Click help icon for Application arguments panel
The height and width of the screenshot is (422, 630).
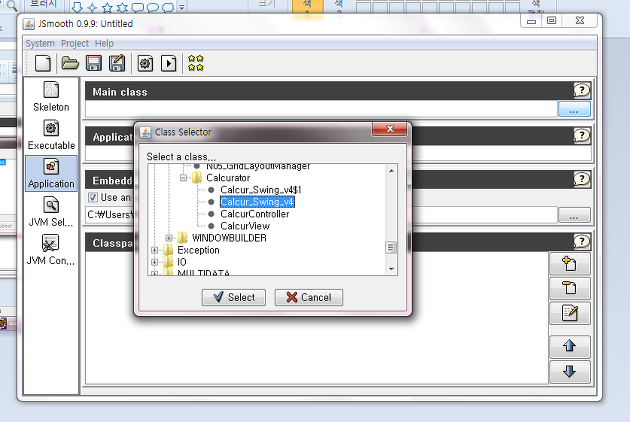[581, 135]
